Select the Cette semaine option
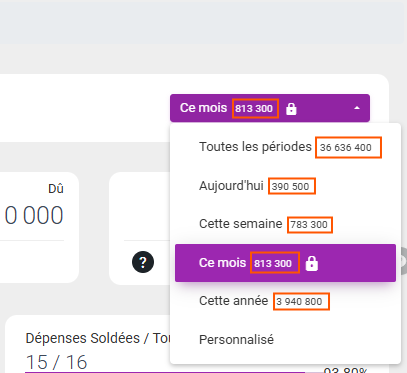Viewport: 407px width, 373px height. coord(285,224)
